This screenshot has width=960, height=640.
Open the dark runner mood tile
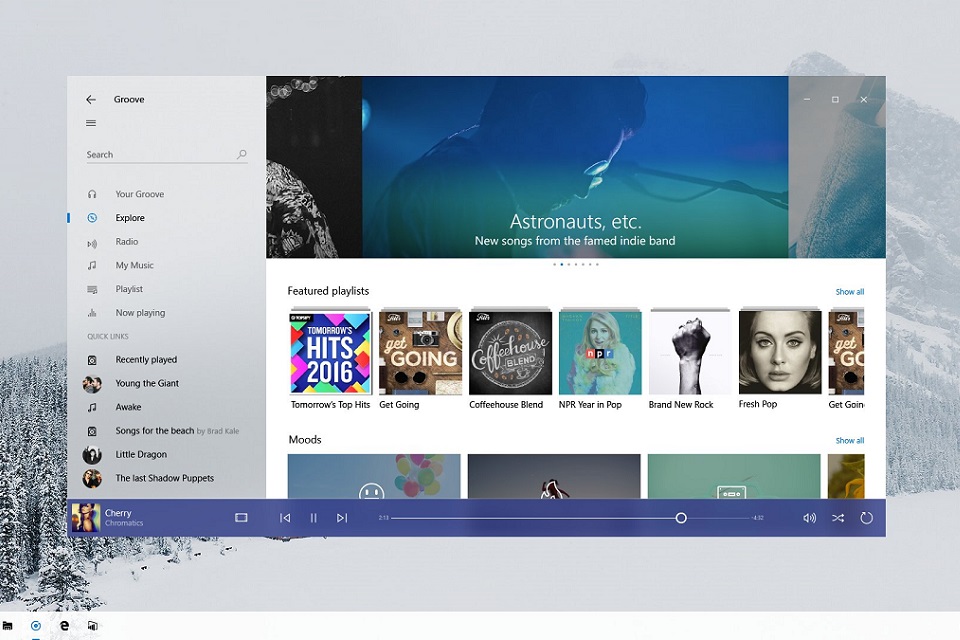tap(554, 476)
